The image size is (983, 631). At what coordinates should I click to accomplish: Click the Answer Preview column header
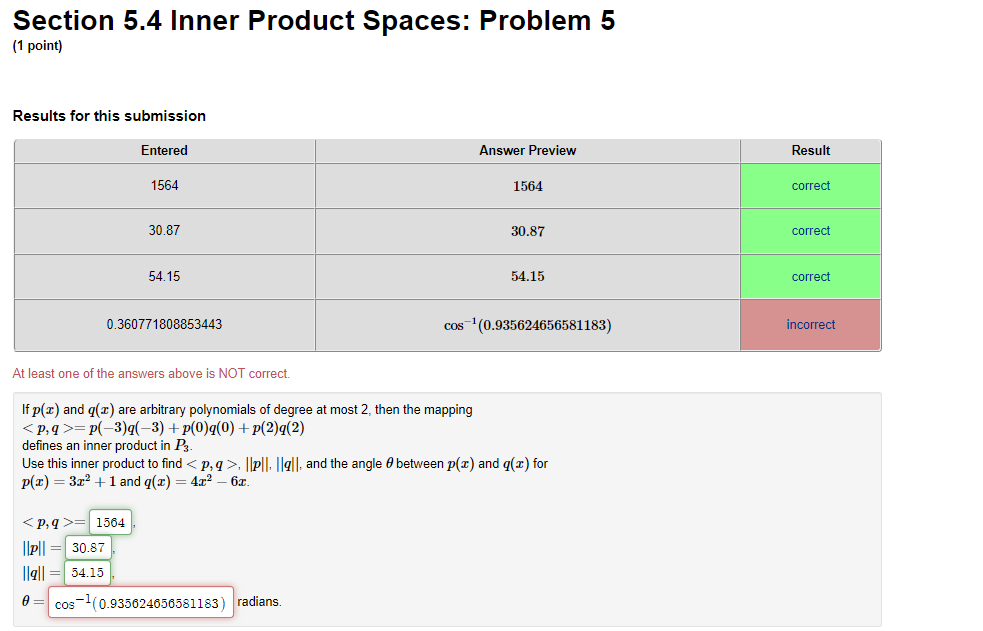click(x=527, y=150)
